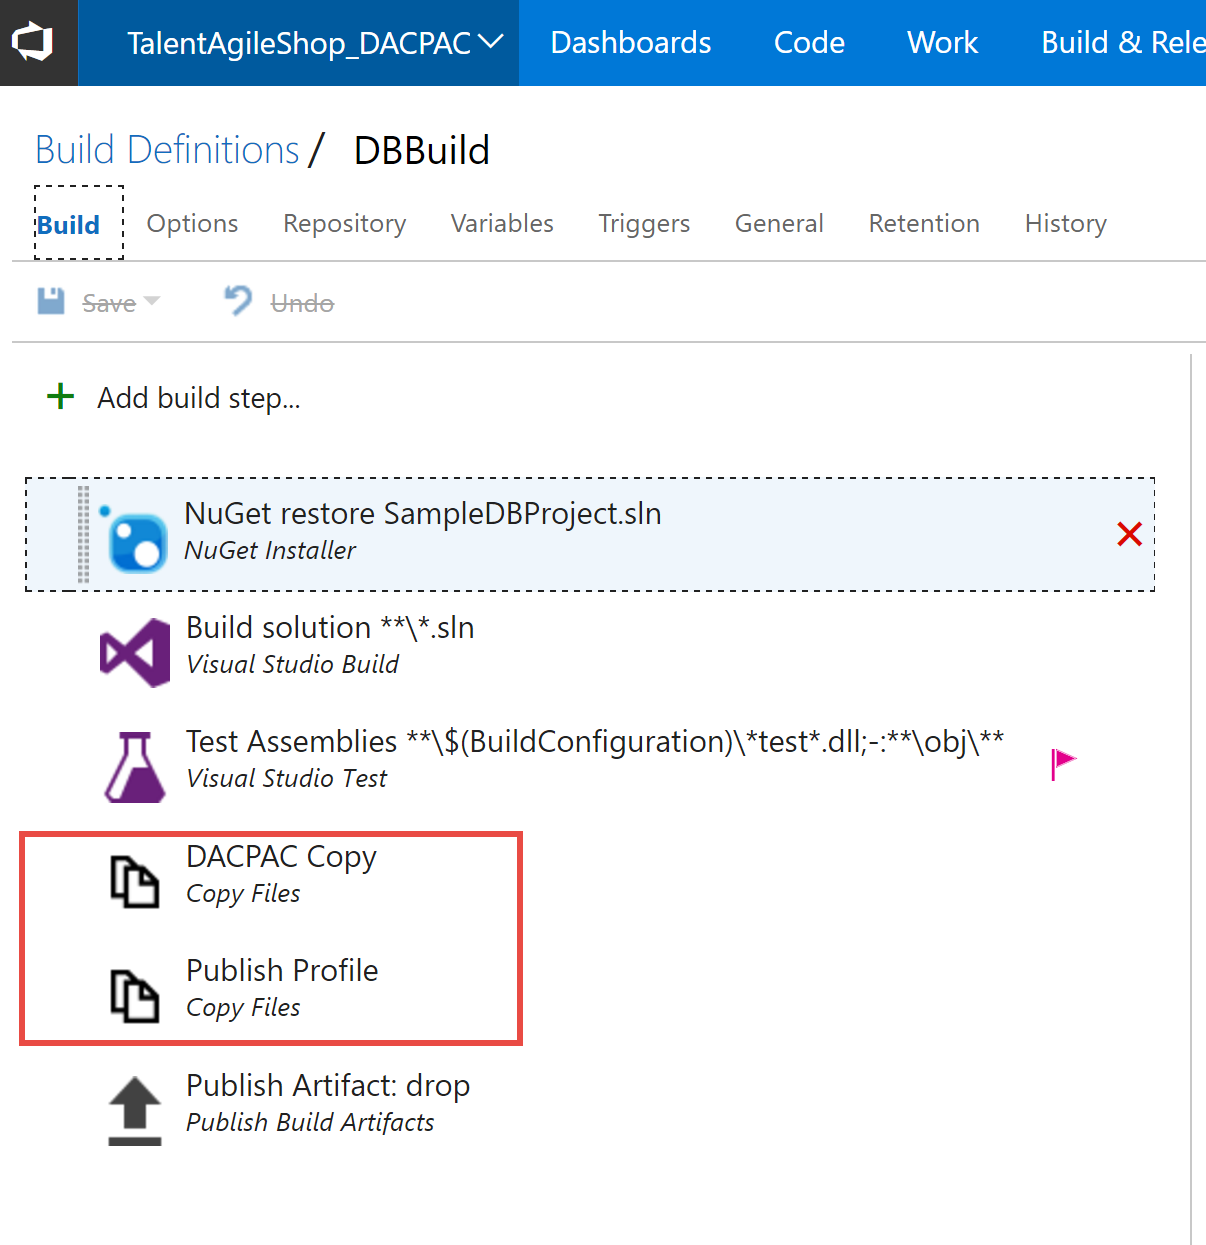Switch to the History tab
1206x1245 pixels.
(1065, 223)
